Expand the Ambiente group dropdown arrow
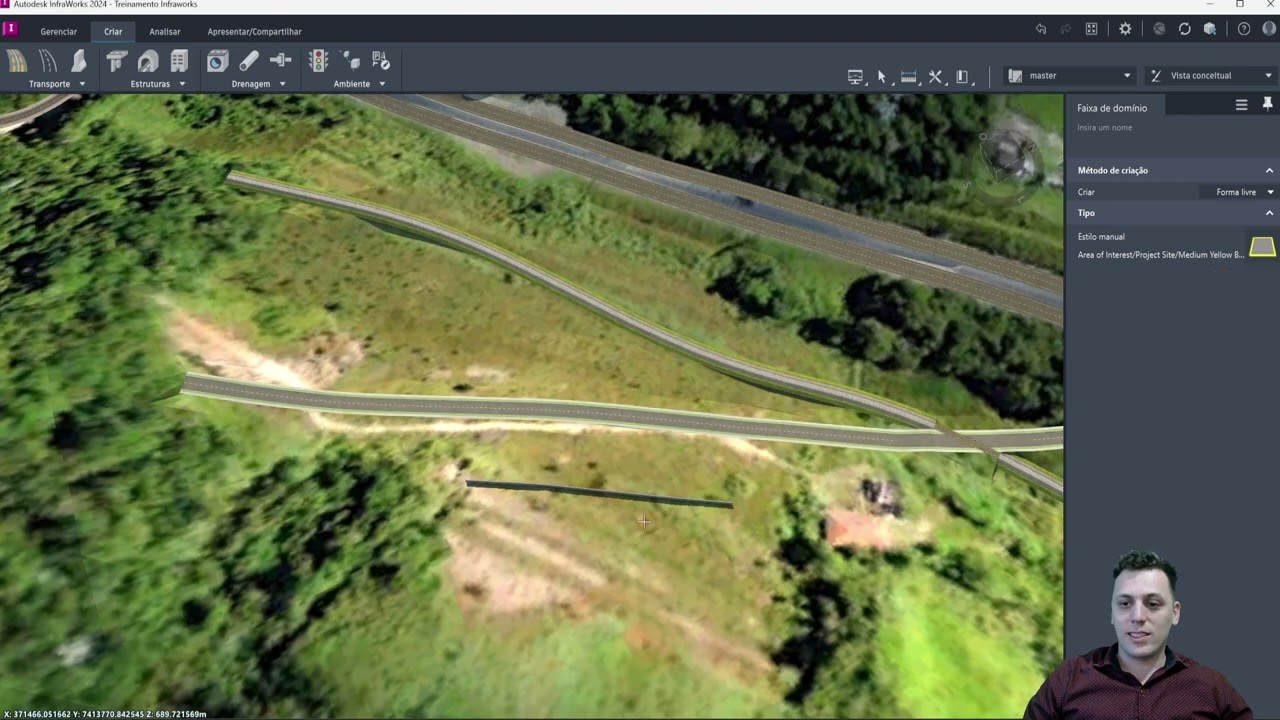Image resolution: width=1280 pixels, height=720 pixels. (x=382, y=84)
